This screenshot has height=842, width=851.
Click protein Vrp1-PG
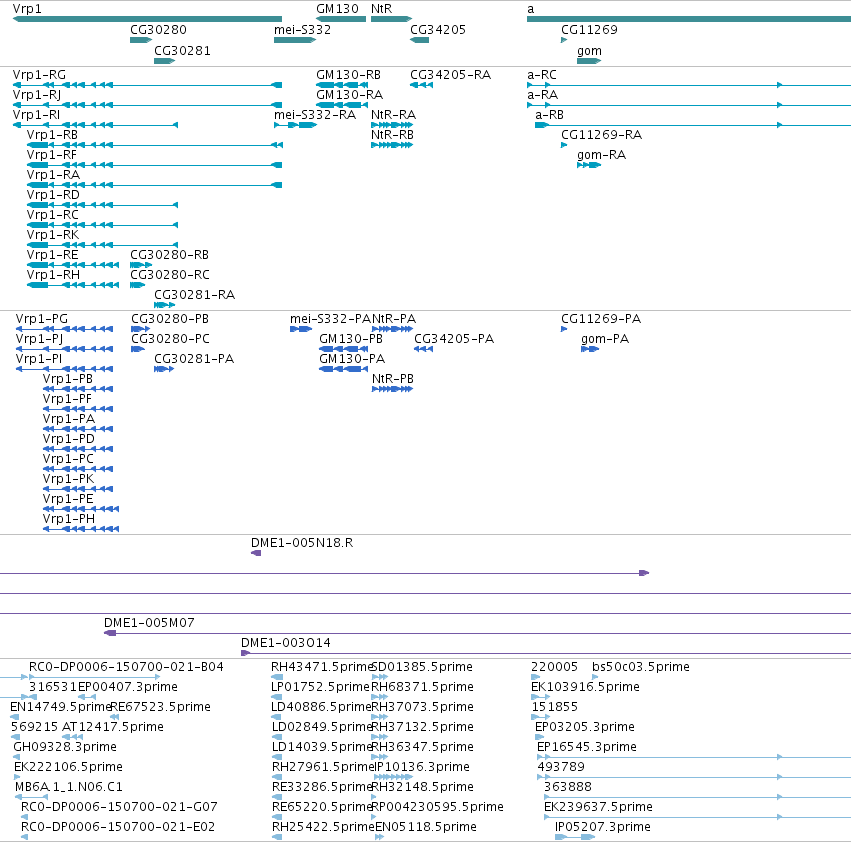point(64,329)
